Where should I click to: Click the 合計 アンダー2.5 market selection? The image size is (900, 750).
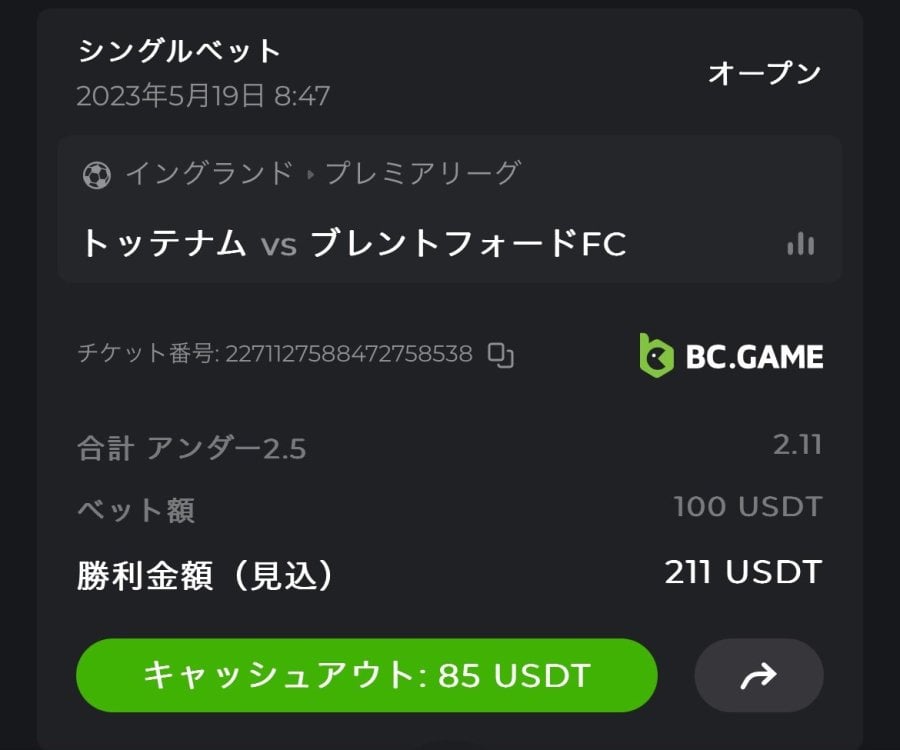pyautogui.click(x=192, y=449)
